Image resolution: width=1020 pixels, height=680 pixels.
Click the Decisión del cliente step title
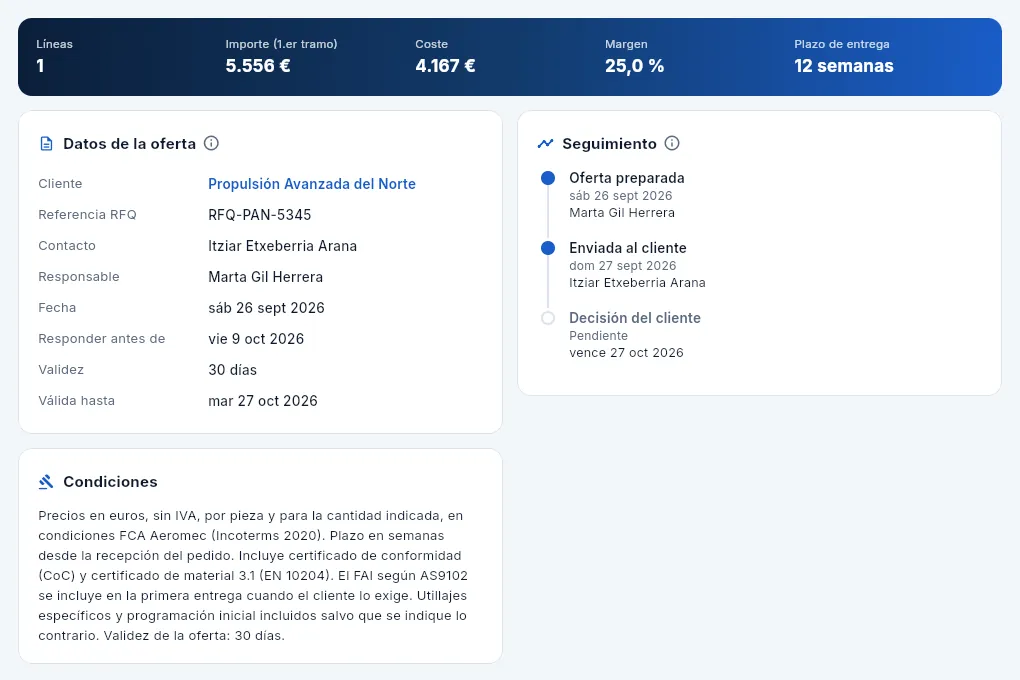tap(635, 318)
